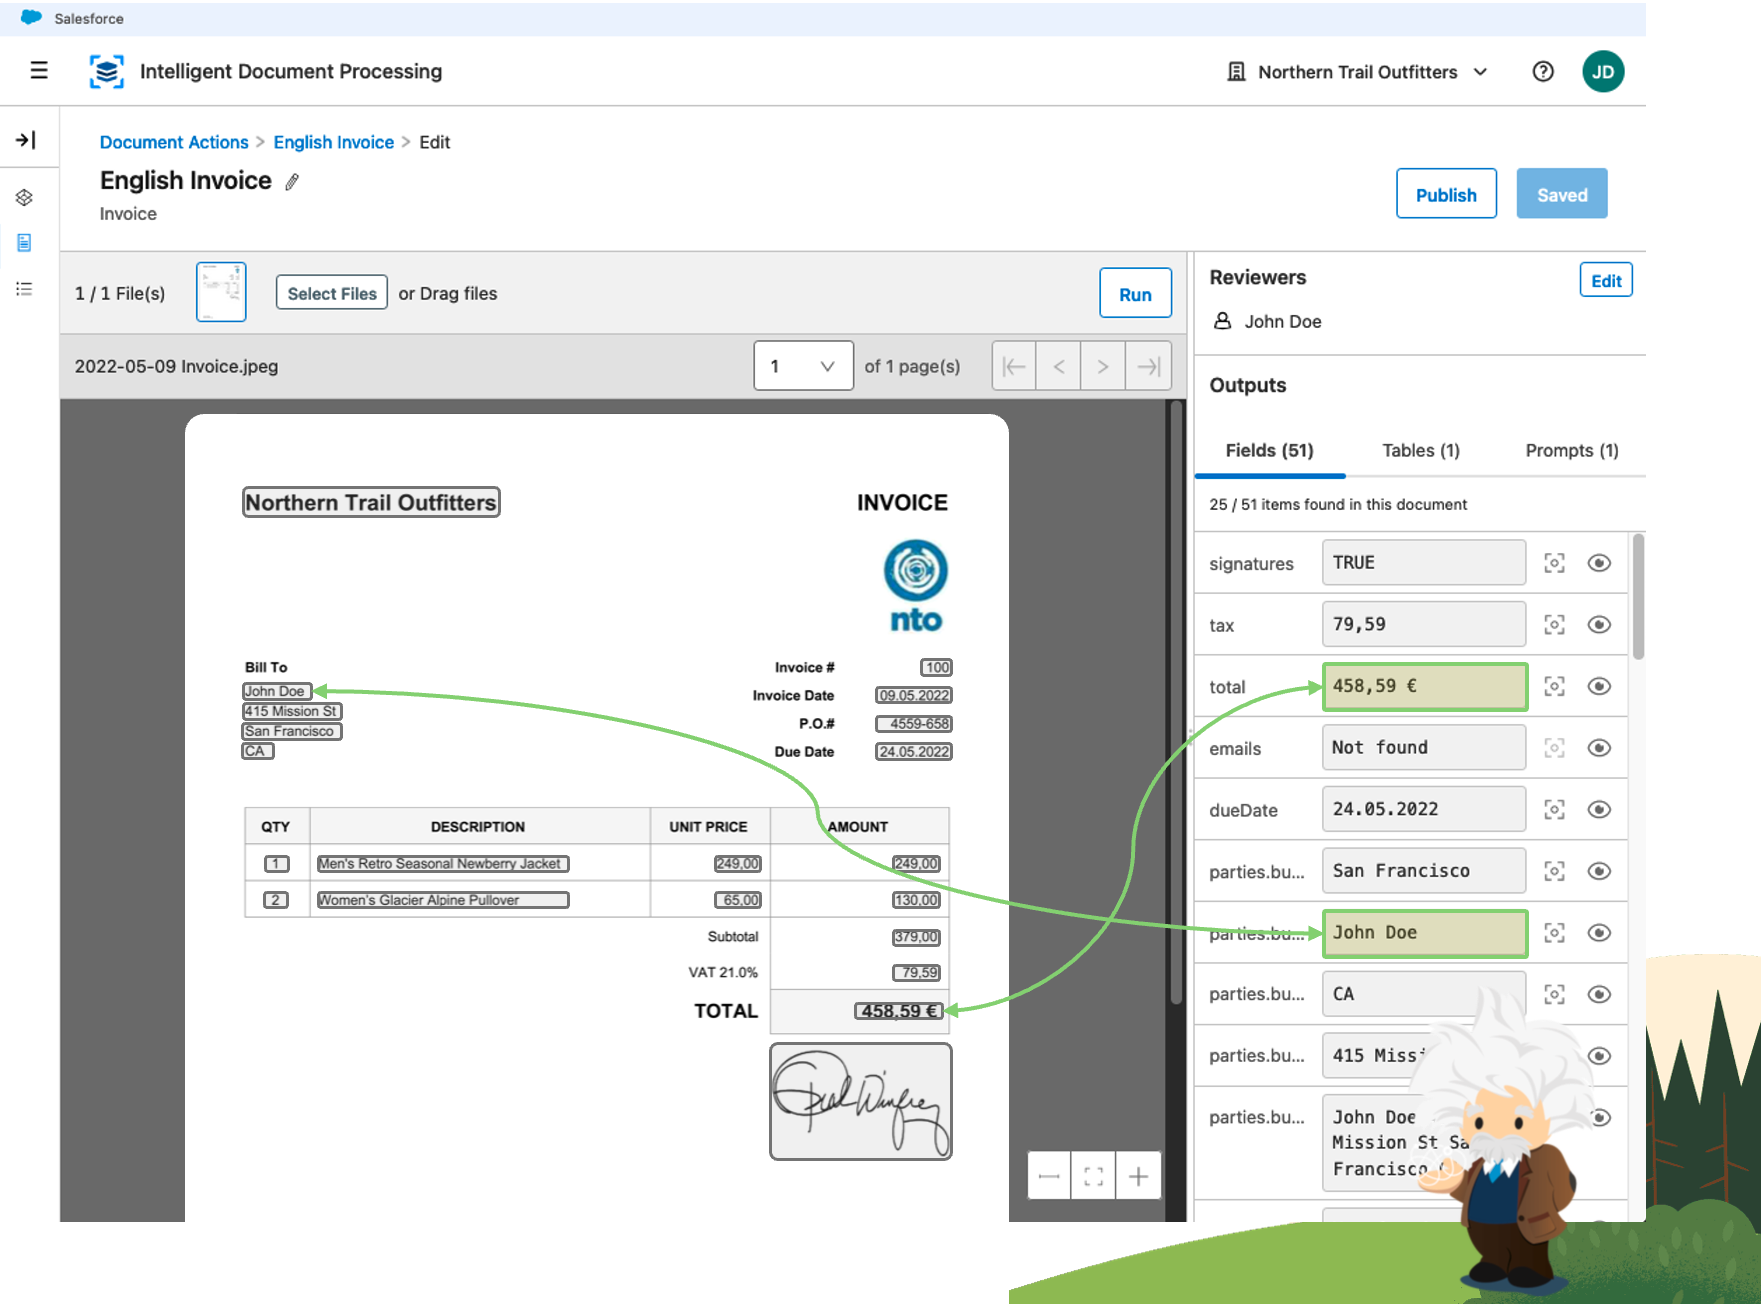The height and width of the screenshot is (1304, 1761).
Task: Click the dueDate value 24.05.2022
Action: [1424, 809]
